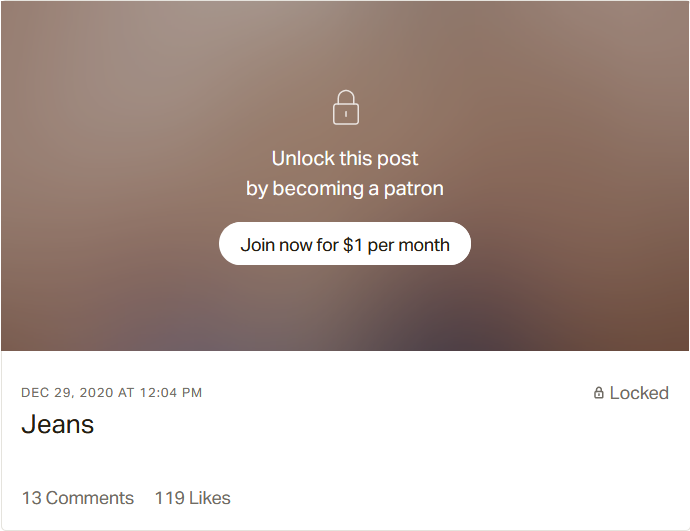The height and width of the screenshot is (531, 690).
Task: Click the Locked status label
Action: (x=639, y=393)
